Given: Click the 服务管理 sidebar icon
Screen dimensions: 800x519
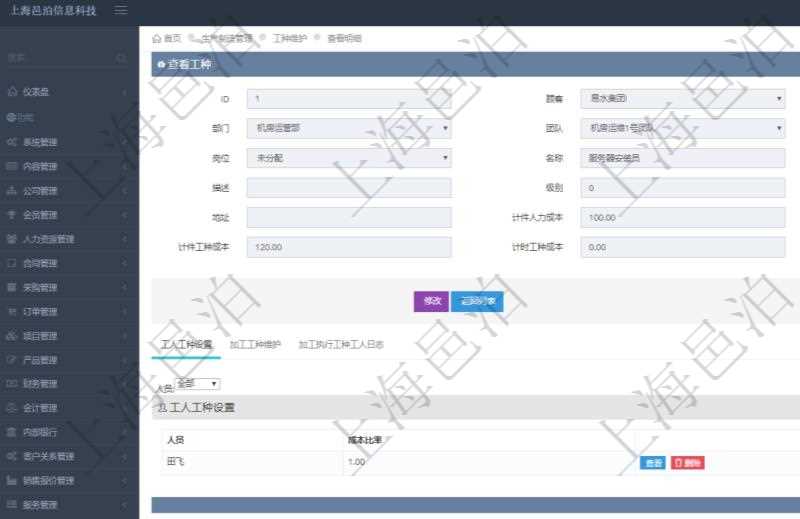Looking at the screenshot, I should (12, 504).
